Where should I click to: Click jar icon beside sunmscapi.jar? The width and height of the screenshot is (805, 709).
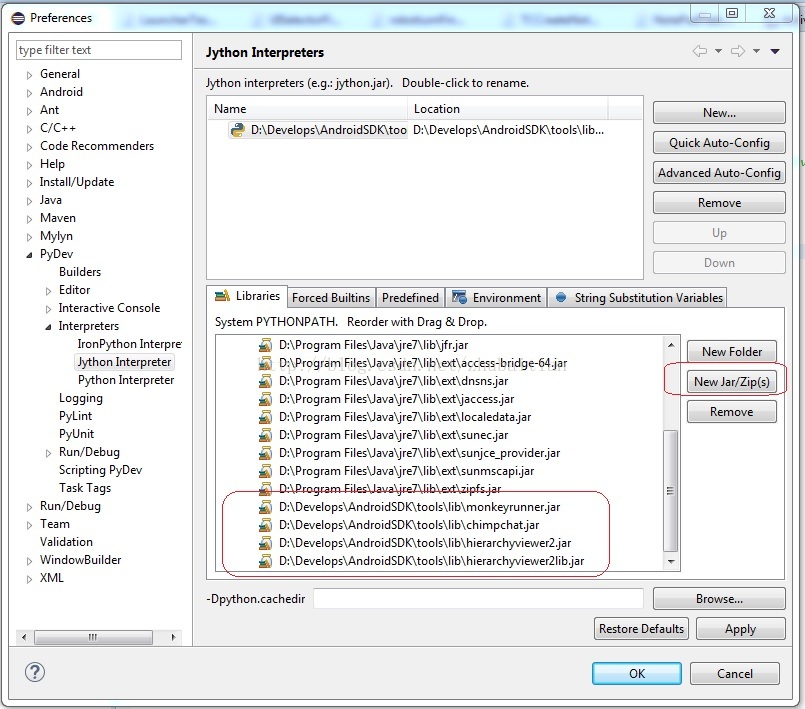265,471
